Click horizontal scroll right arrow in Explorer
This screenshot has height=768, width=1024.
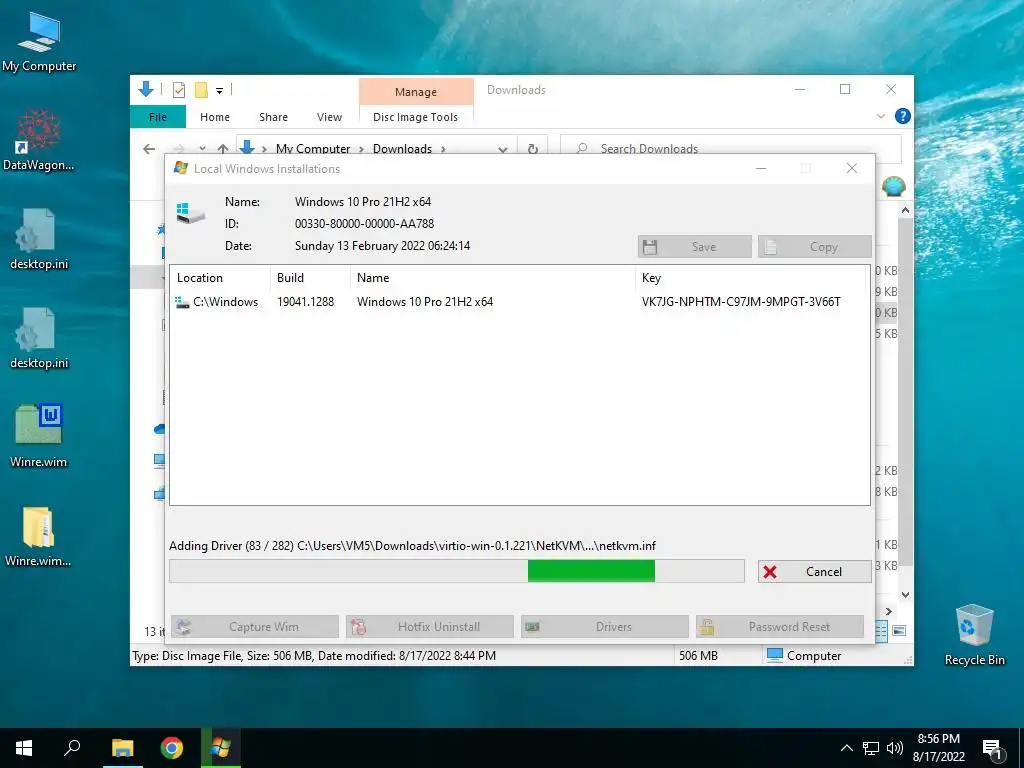[888, 611]
